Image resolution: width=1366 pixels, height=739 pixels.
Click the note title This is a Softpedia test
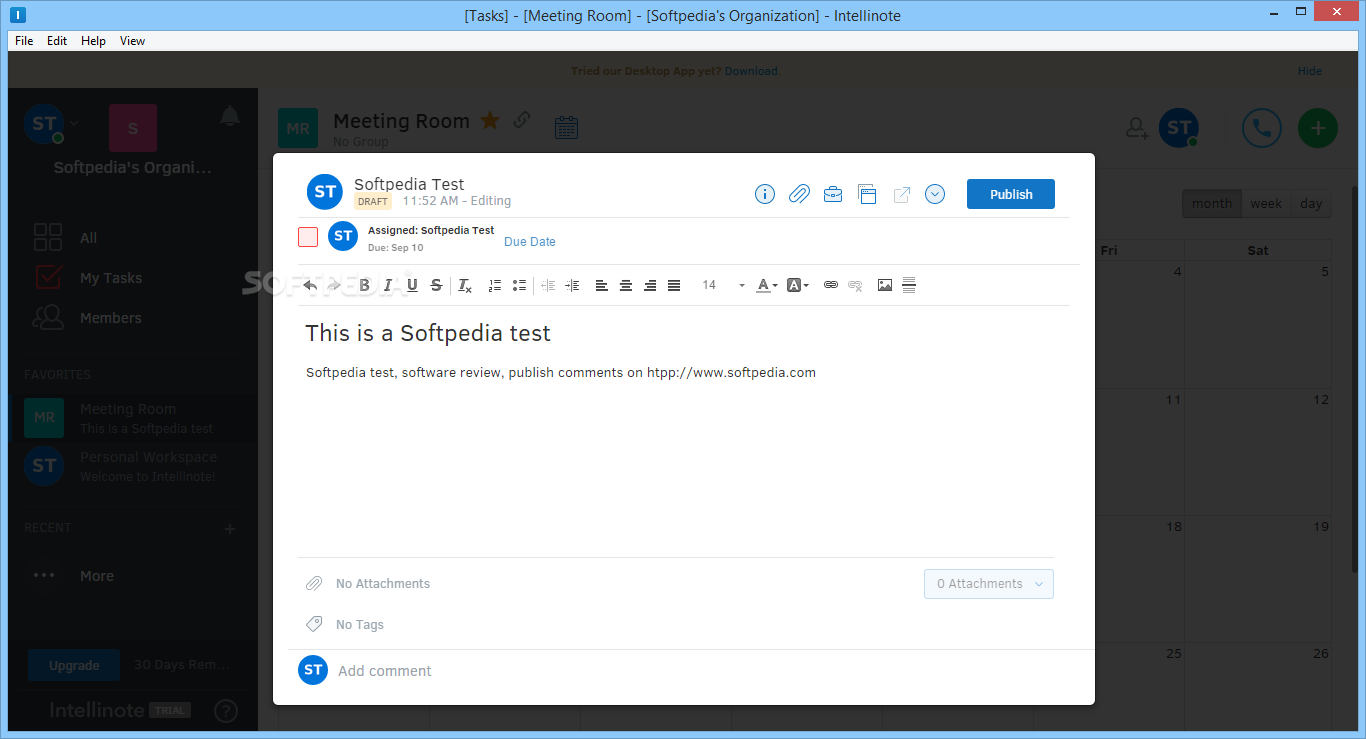point(428,333)
